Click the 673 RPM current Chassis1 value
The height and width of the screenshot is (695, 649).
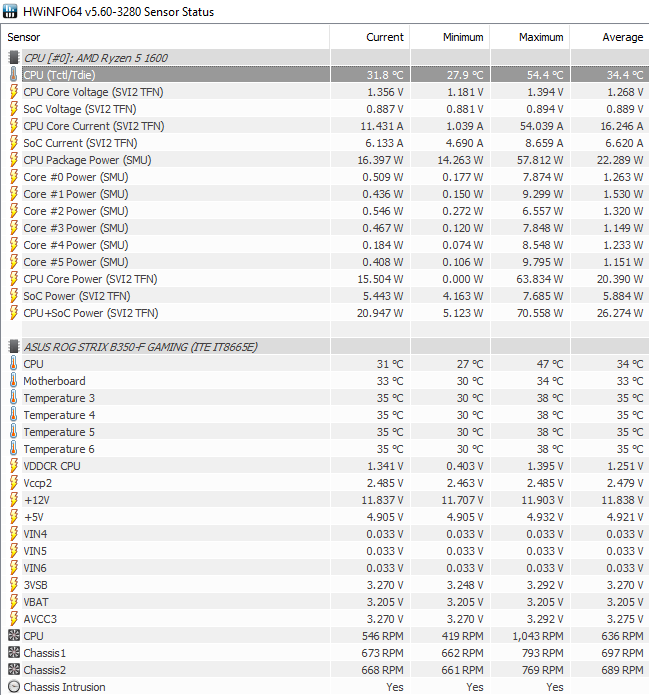click(x=383, y=653)
